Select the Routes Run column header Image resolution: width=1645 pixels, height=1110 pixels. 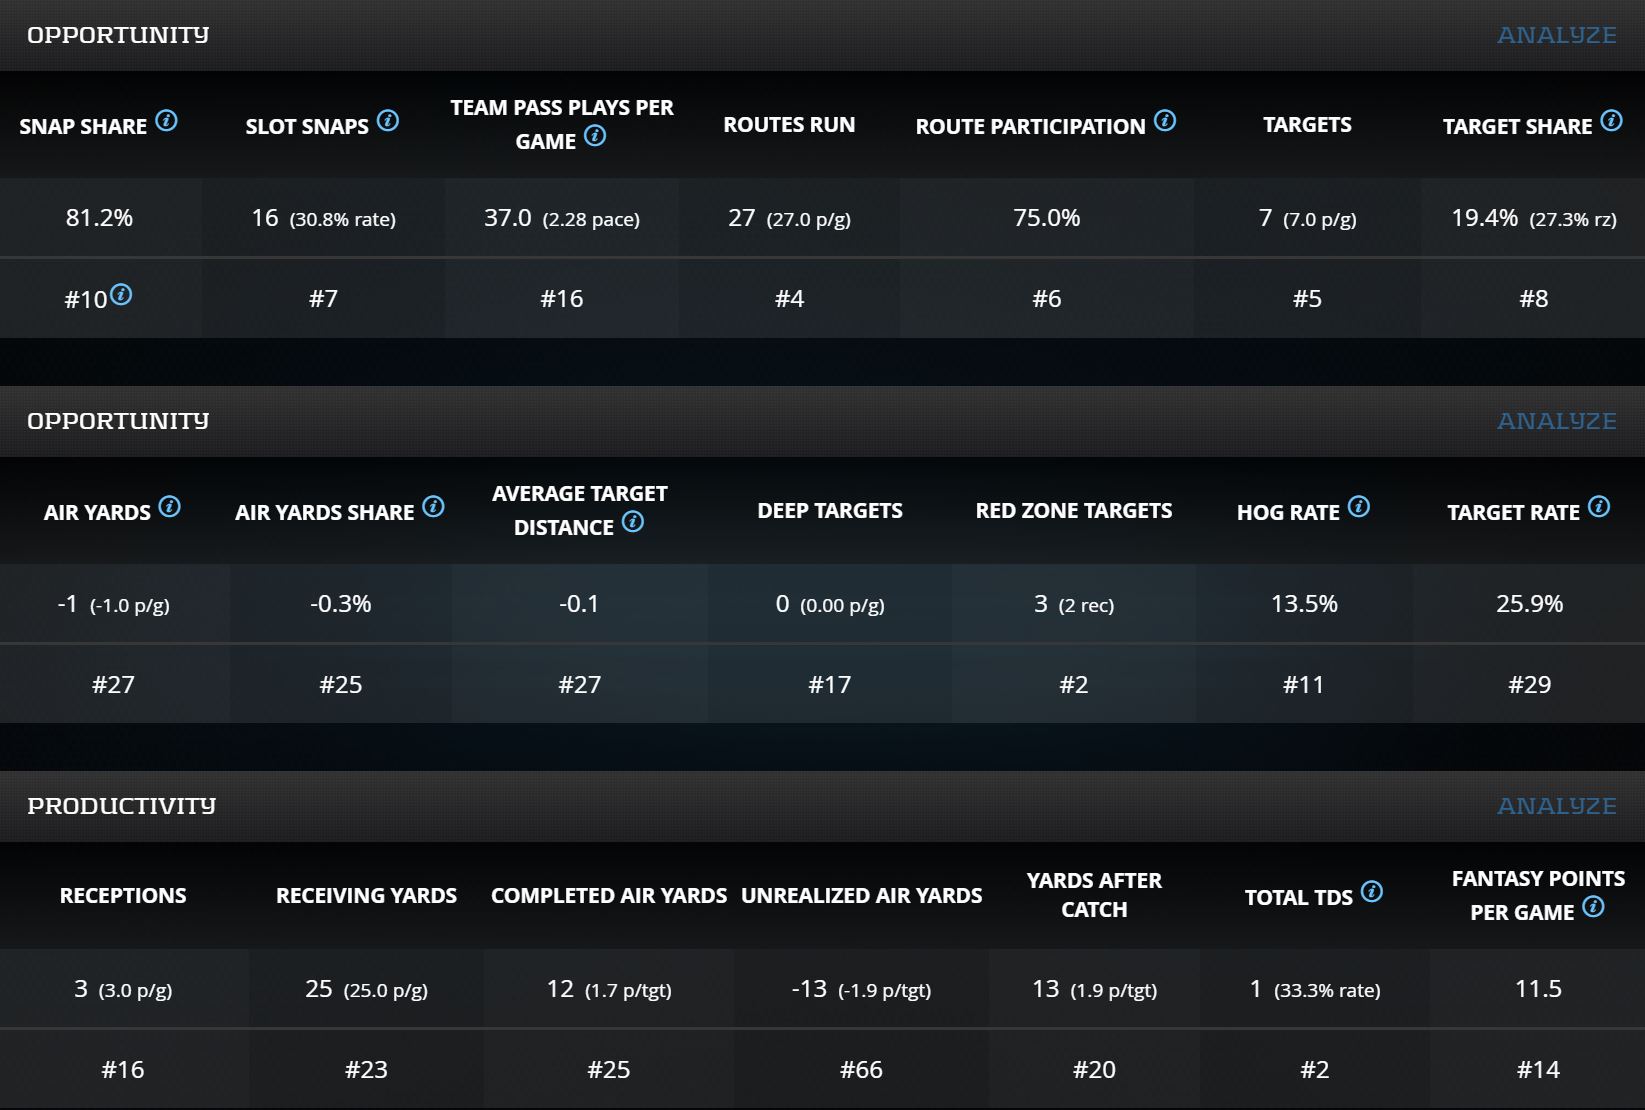[x=789, y=125]
